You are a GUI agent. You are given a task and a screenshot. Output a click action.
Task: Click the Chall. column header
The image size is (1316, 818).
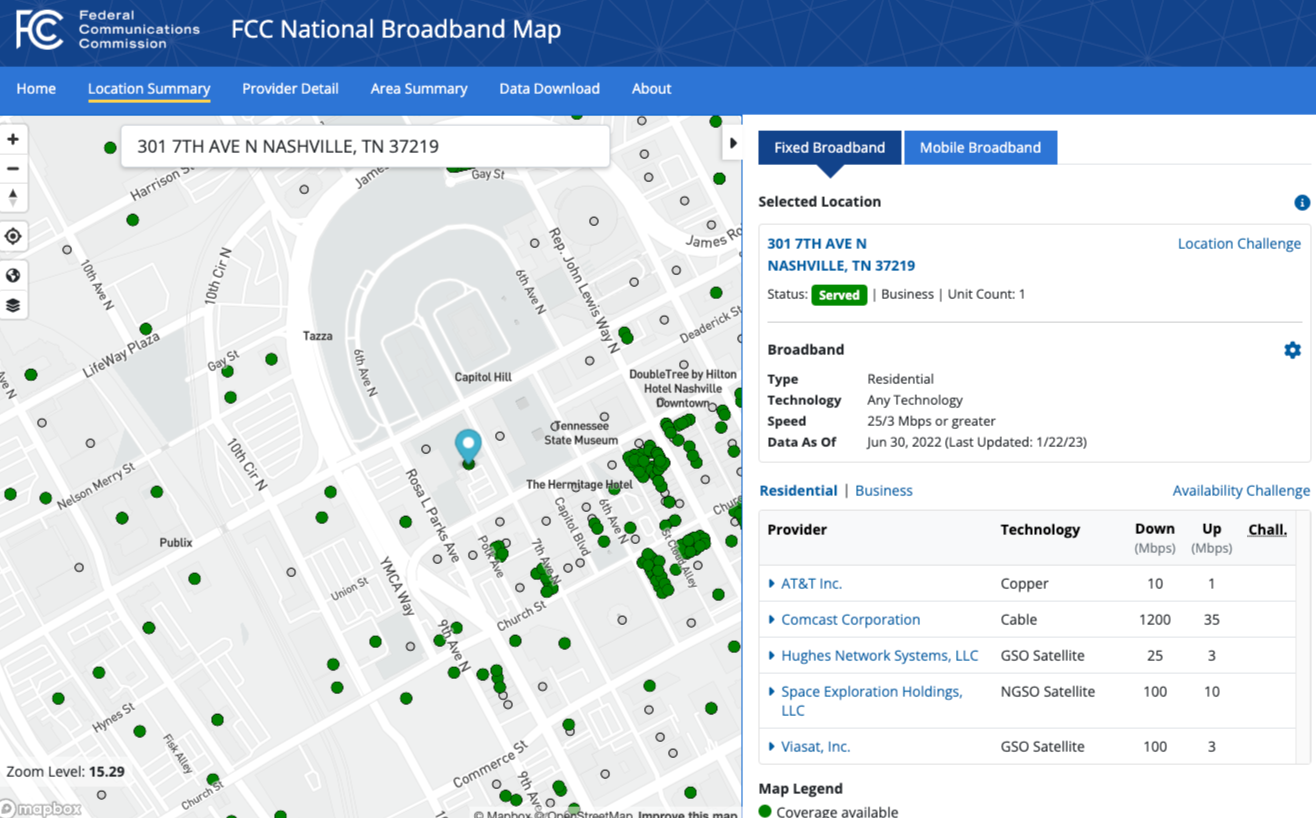(x=1267, y=530)
